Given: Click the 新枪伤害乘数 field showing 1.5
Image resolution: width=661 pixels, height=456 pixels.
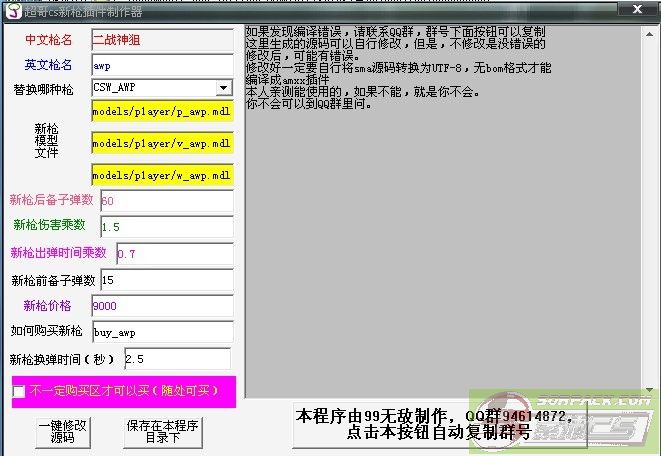Looking at the screenshot, I should pyautogui.click(x=164, y=227).
